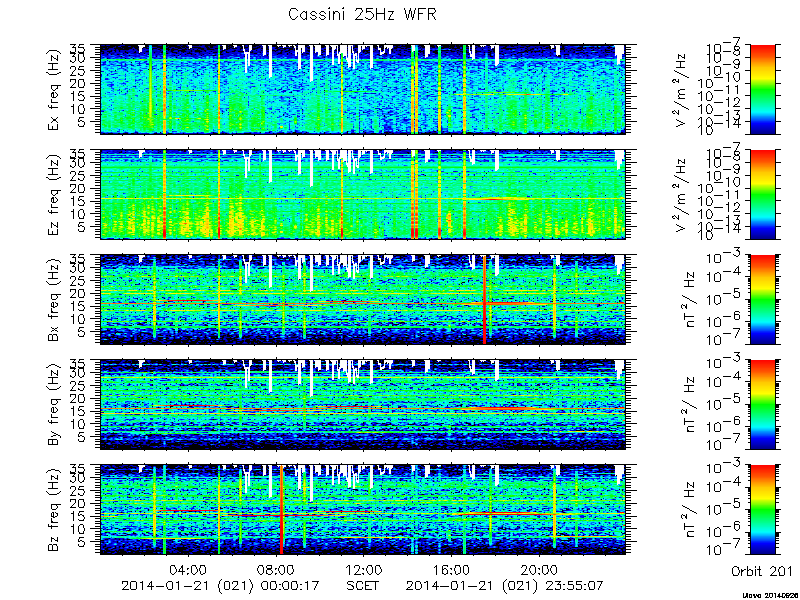Viewport: 800px width, 600px height.
Task: Click the "Ez freq (Hz)" axis label
Action: click(x=55, y=194)
